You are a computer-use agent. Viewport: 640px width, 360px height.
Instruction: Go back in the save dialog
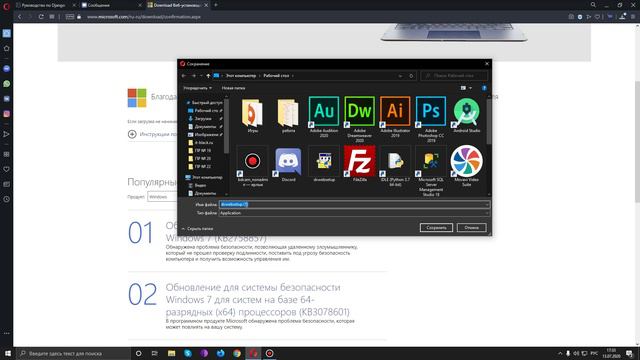pyautogui.click(x=184, y=76)
